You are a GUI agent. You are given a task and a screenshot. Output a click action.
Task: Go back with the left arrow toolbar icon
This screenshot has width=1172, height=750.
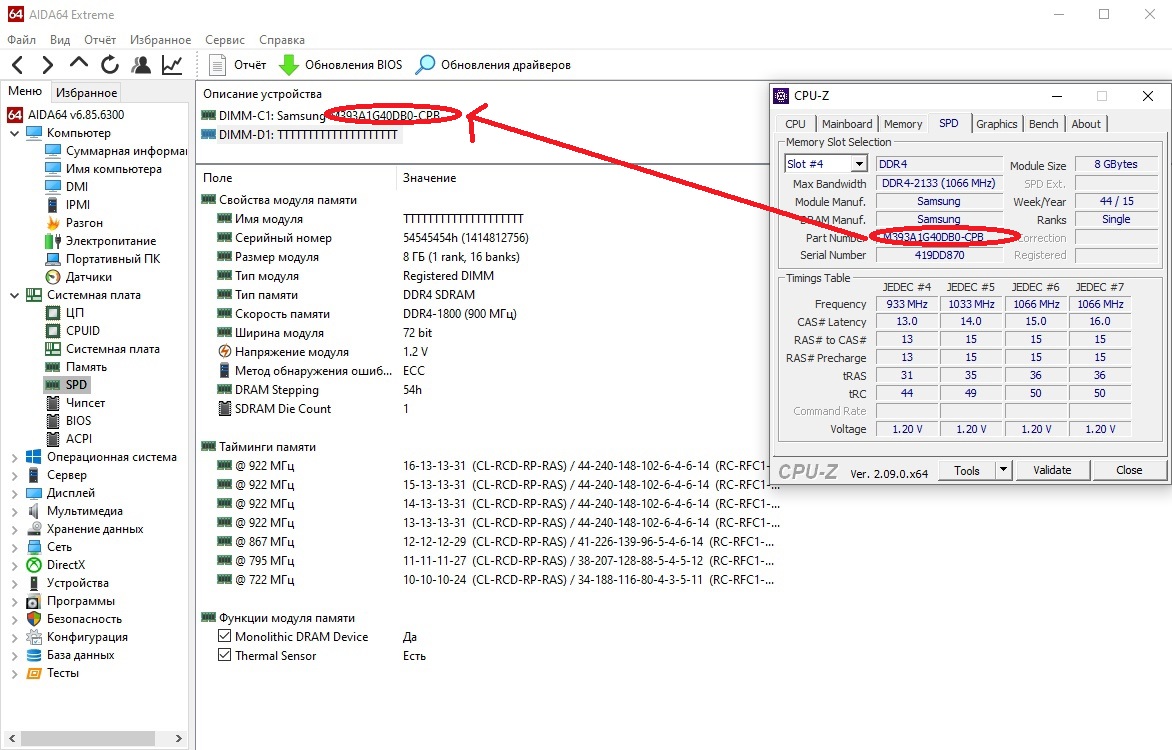click(x=18, y=65)
